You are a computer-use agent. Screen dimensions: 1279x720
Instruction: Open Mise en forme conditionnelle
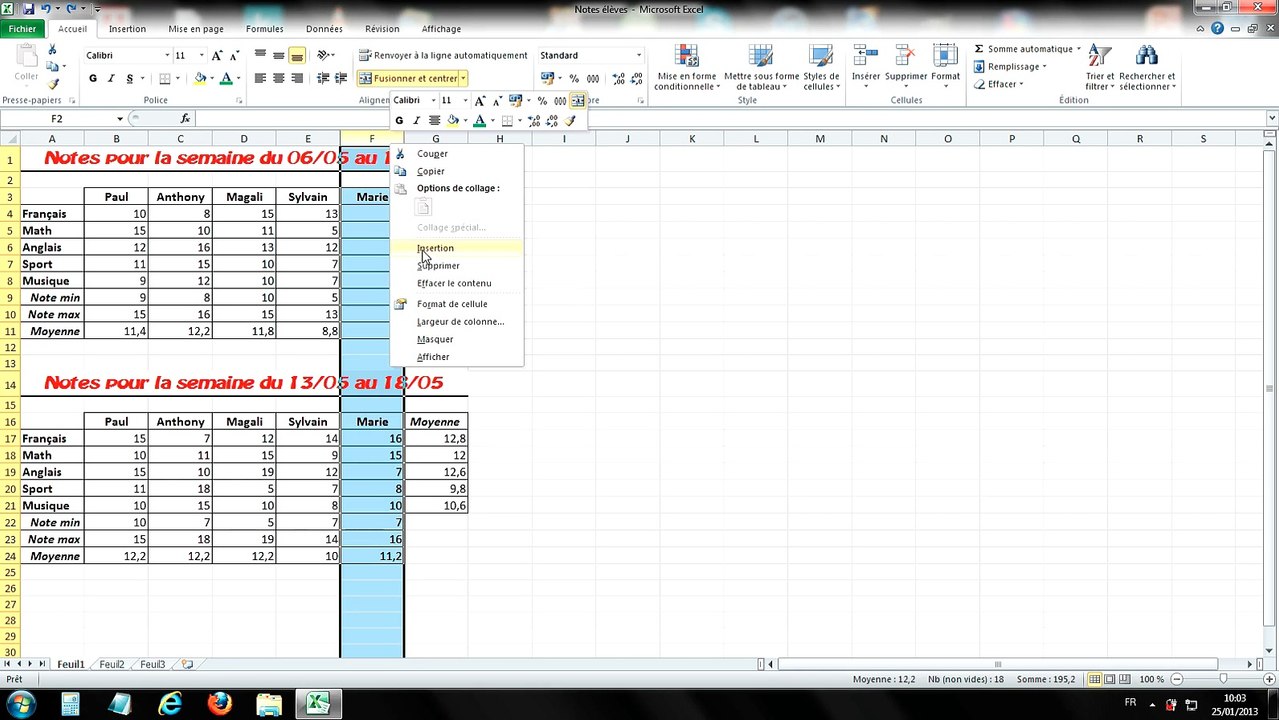point(686,68)
